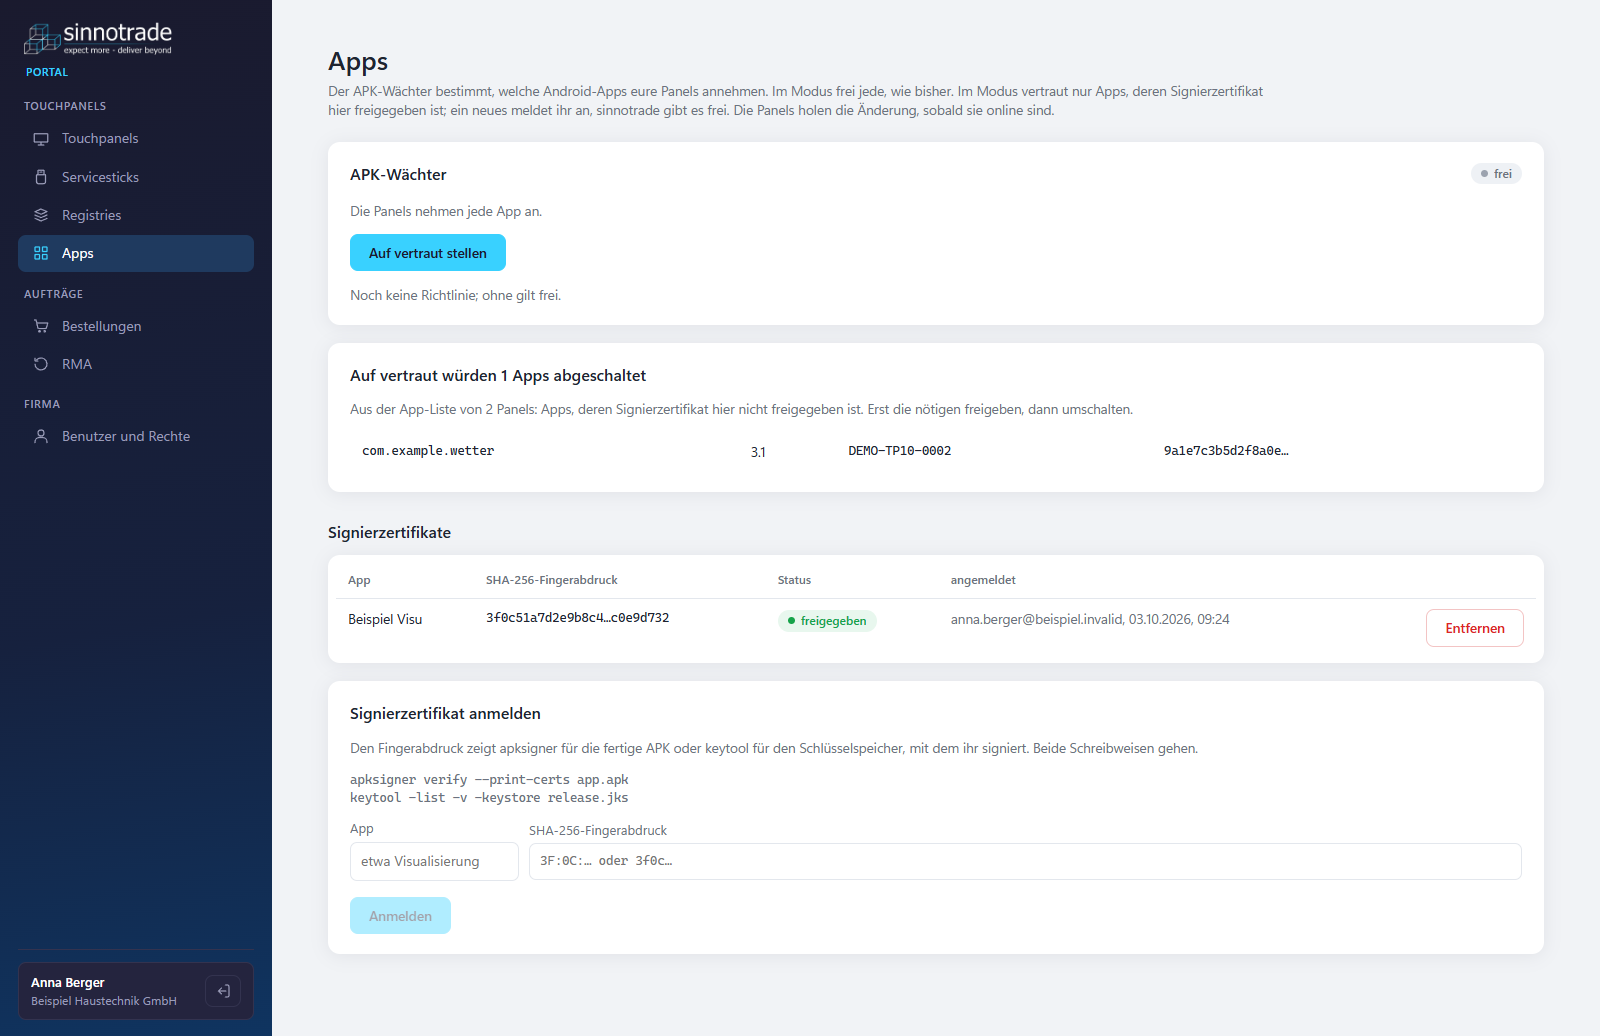The height and width of the screenshot is (1036, 1600).
Task: Open Benutzer und Rechte
Action: tap(136, 436)
